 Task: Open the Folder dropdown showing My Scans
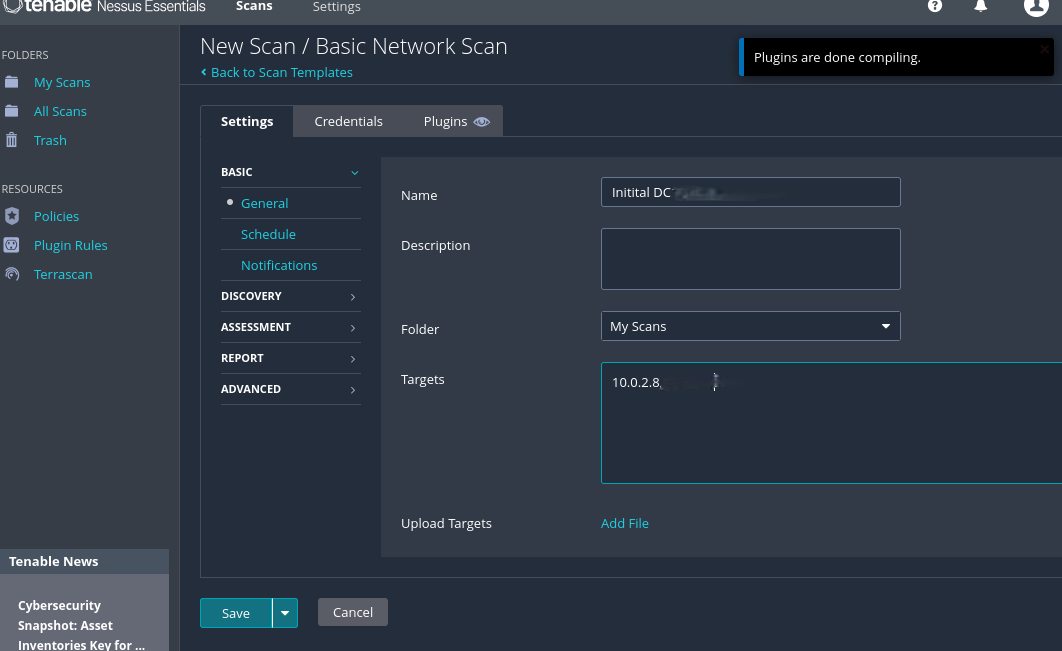[x=750, y=327]
